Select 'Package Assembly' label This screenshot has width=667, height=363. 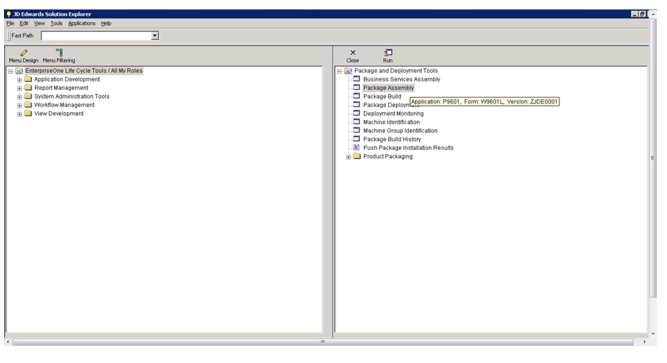[388, 88]
